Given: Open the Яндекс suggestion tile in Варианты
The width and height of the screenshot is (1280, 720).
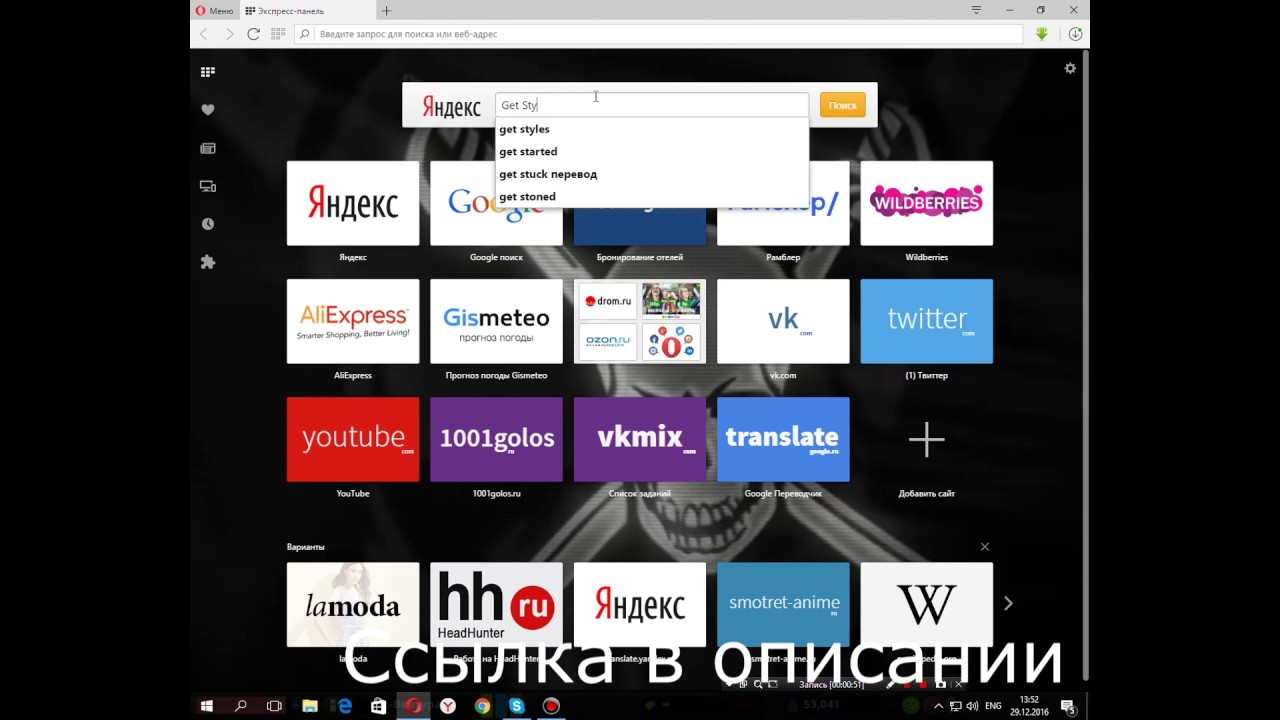Looking at the screenshot, I should (640, 604).
